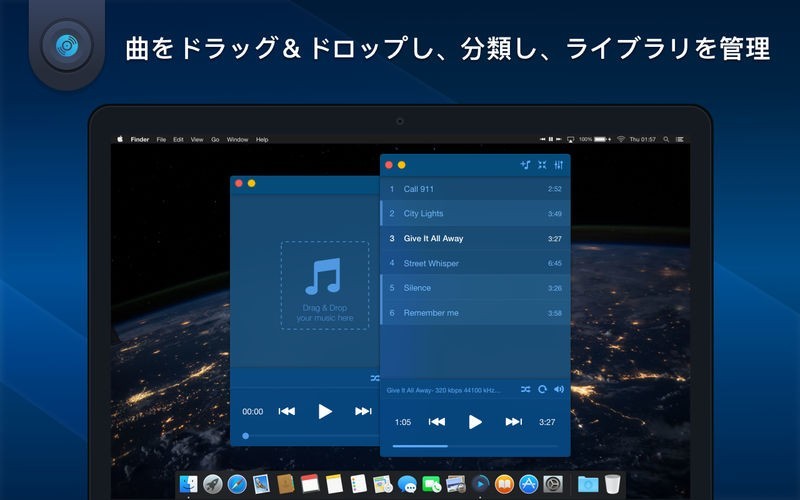Toggle repeat mode in the playlist player

542,389
